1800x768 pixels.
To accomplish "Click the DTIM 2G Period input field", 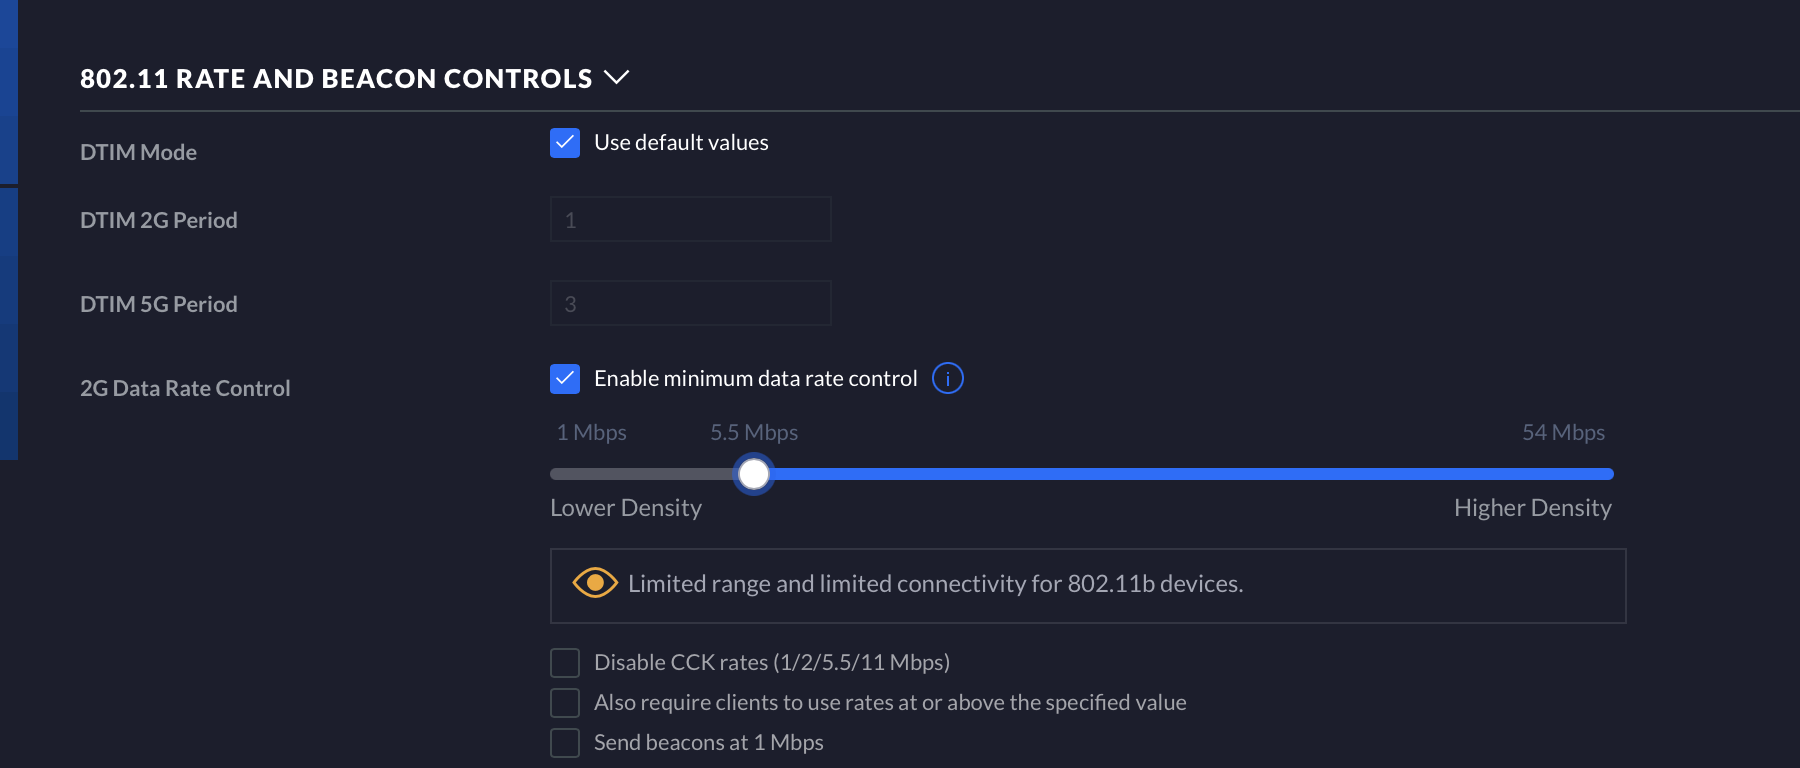I will point(690,220).
